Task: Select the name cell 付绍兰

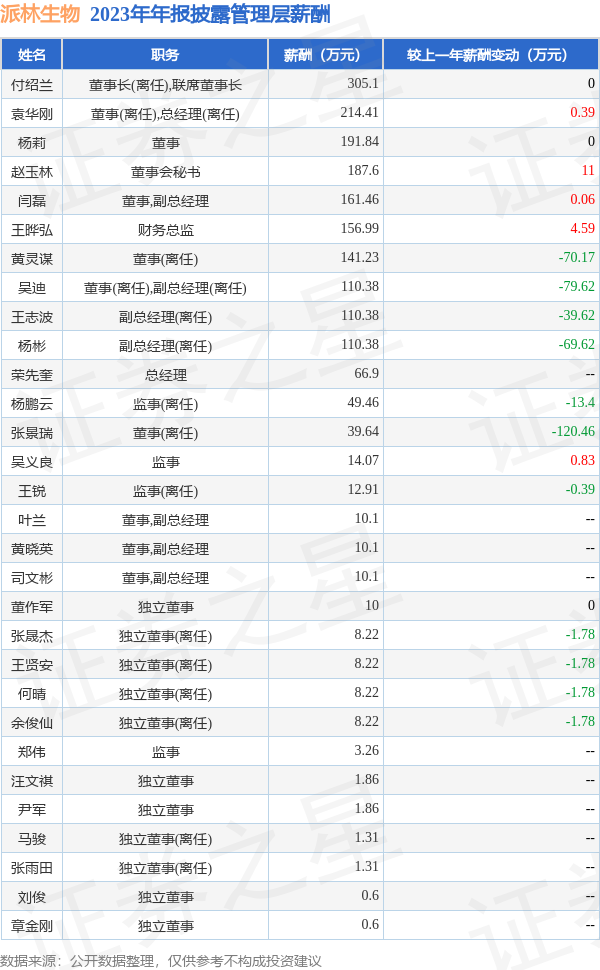Action: pos(32,85)
